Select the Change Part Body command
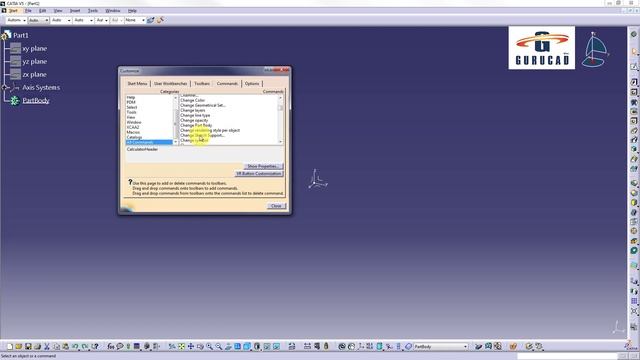The width and height of the screenshot is (640, 360). point(196,125)
